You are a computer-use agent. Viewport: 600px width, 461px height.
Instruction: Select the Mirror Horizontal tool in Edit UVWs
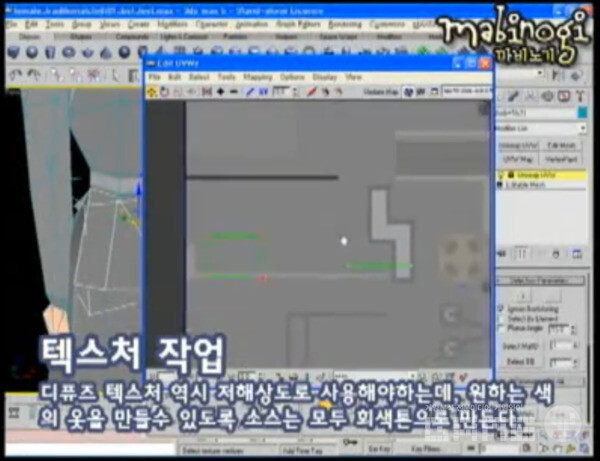pos(206,92)
